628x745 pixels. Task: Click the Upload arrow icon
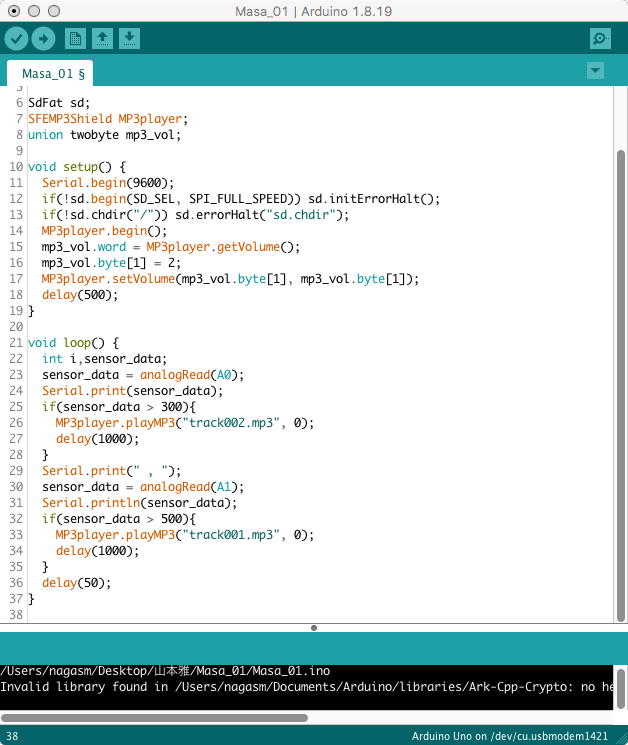[x=43, y=39]
